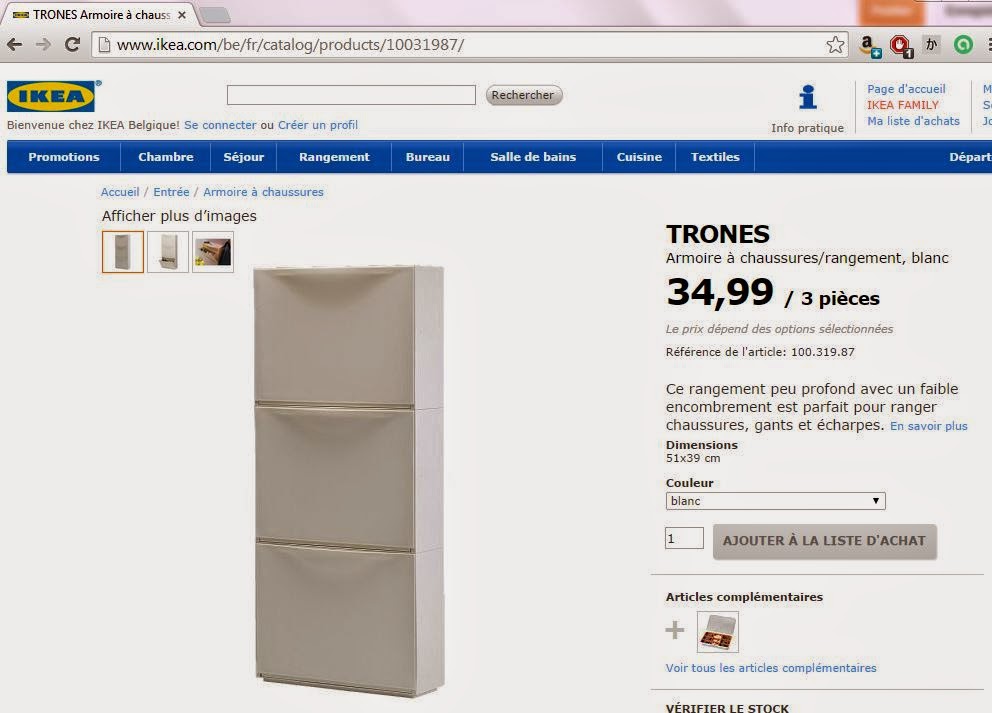Image resolution: width=992 pixels, height=713 pixels.
Task: Focus the IKEA search text field
Action: pos(351,95)
